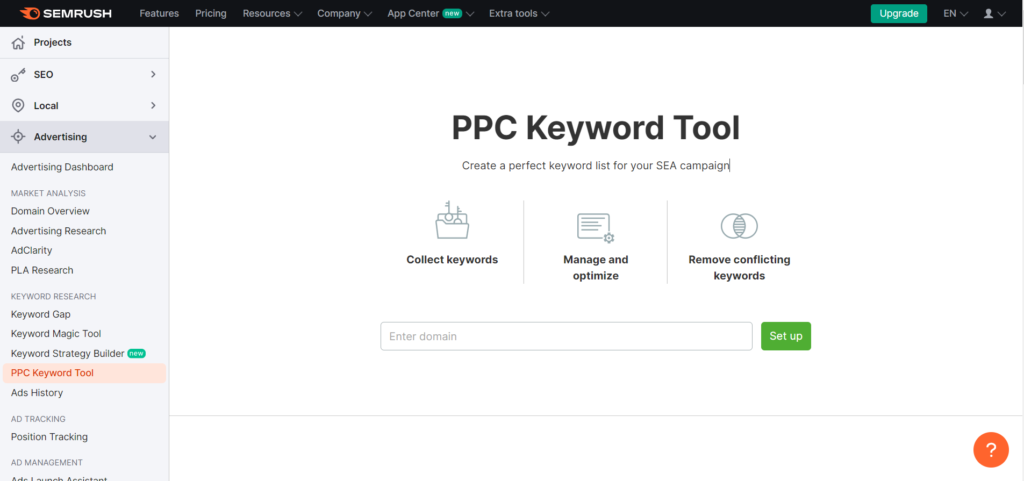Open Advertising Dashboard
Image resolution: width=1024 pixels, height=481 pixels.
[x=62, y=167]
